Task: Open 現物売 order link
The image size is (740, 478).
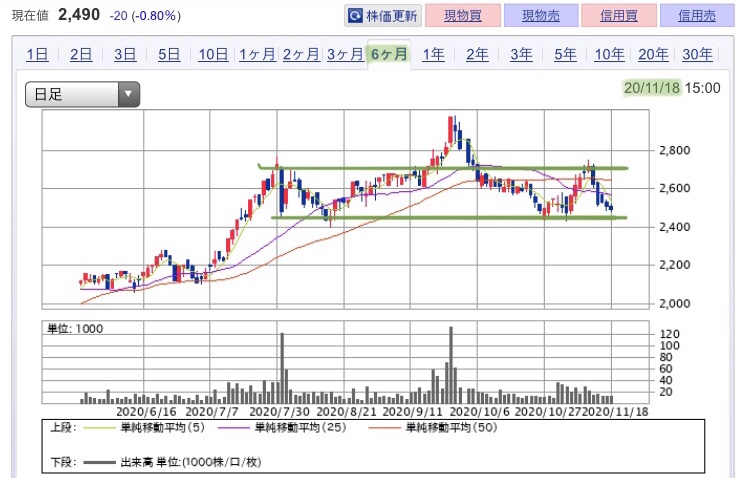Action: [x=541, y=16]
